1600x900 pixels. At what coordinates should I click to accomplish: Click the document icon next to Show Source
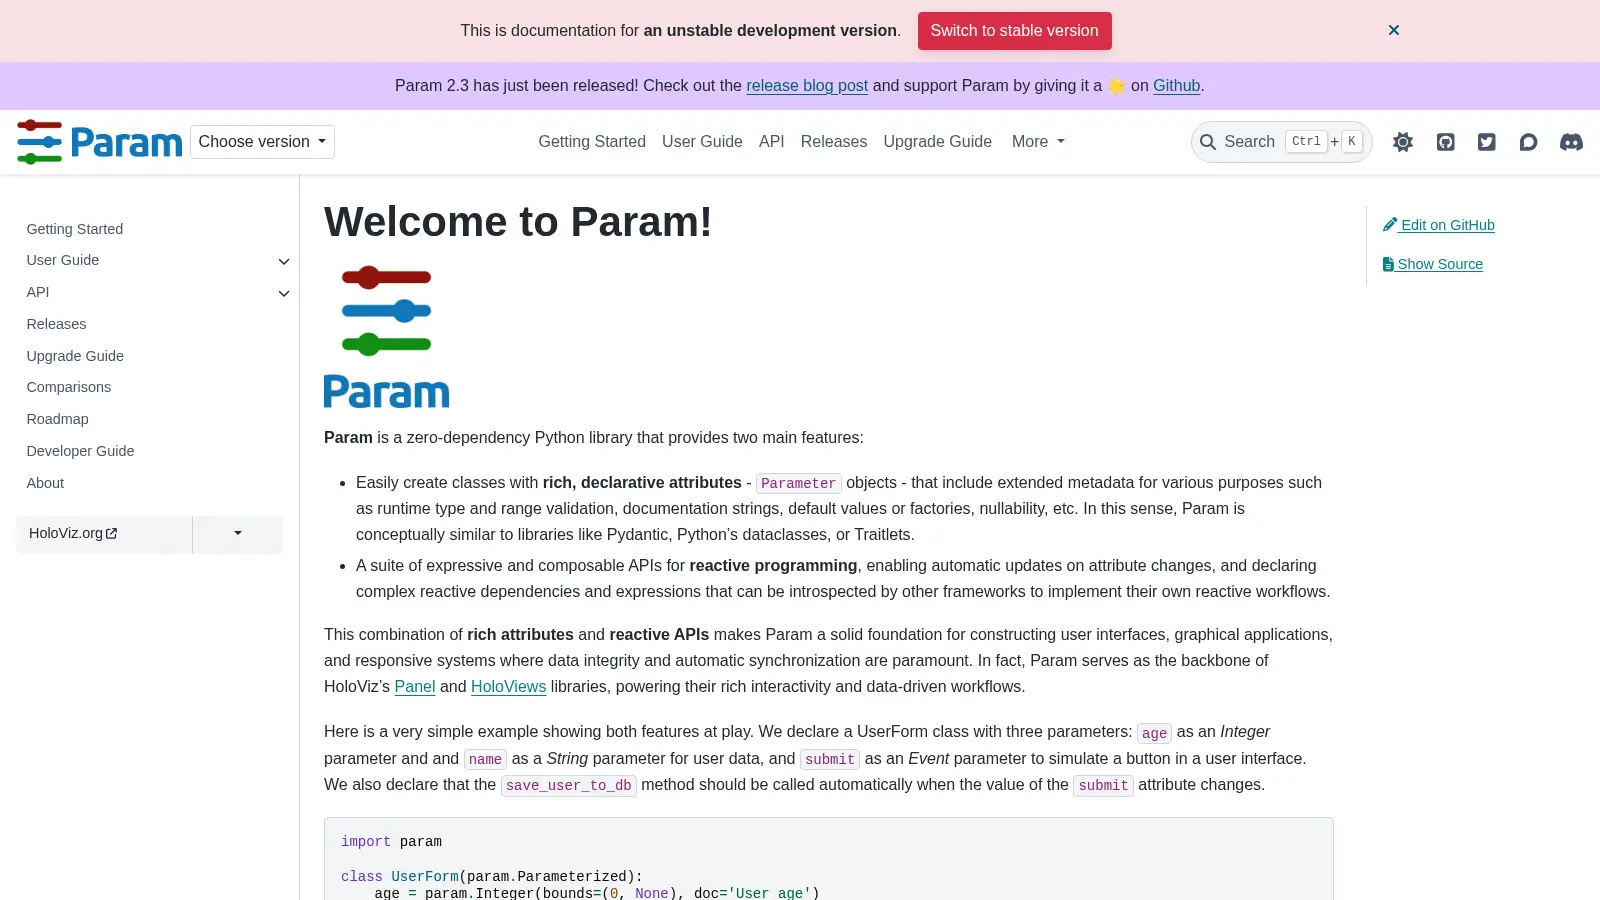(x=1388, y=264)
